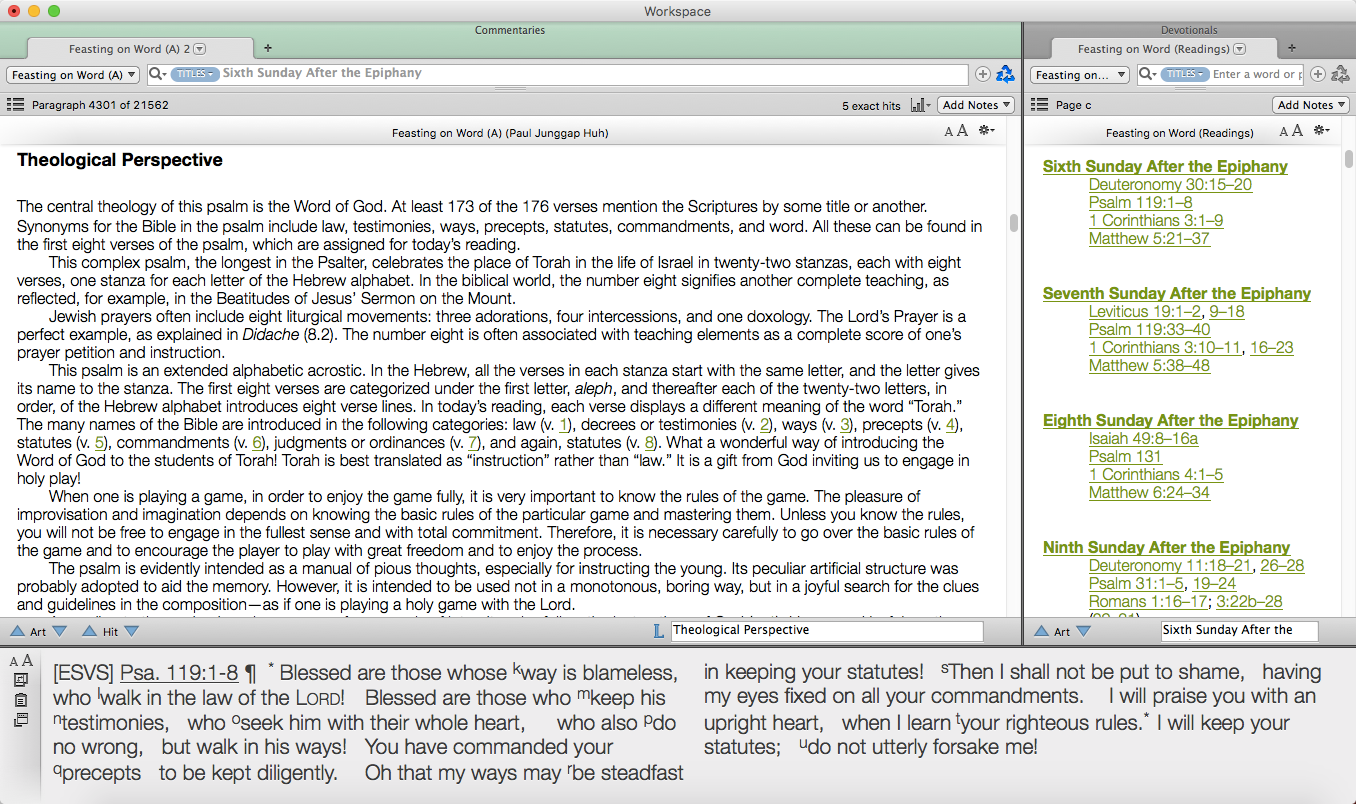Image resolution: width=1356 pixels, height=804 pixels.
Task: Open Matthew 5:21–37 reading link
Action: coord(1149,238)
